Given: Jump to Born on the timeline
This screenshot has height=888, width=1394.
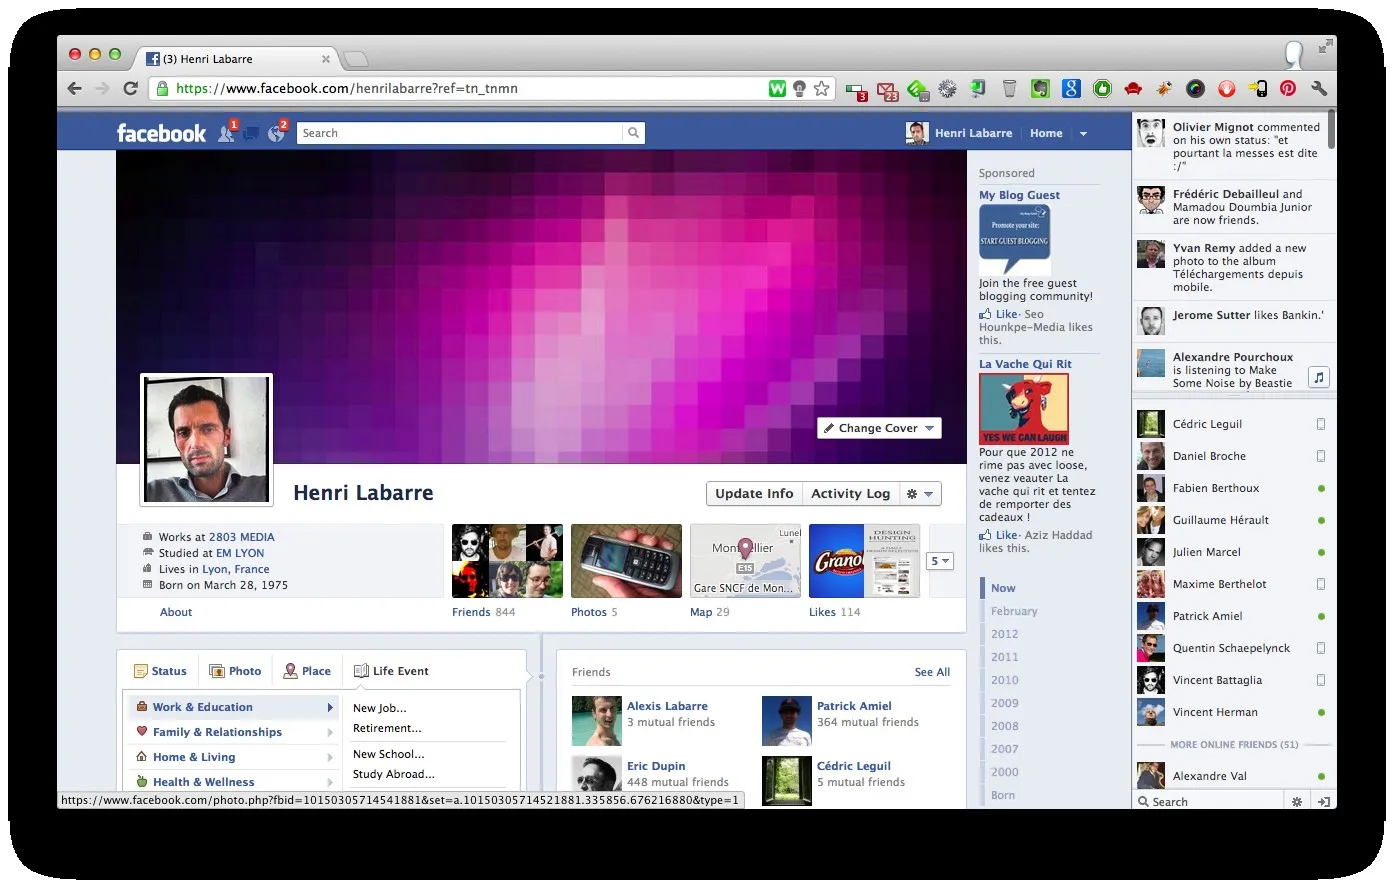Looking at the screenshot, I should (x=1003, y=795).
